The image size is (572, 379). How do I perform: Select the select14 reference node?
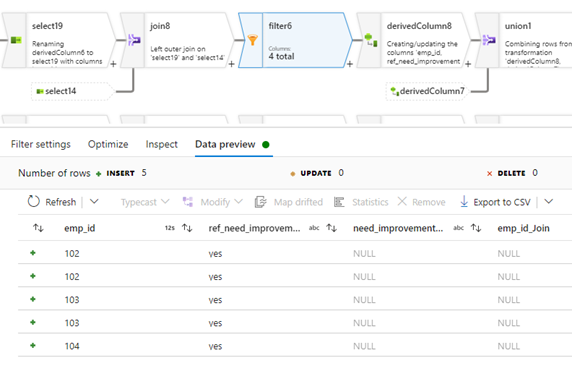click(73, 91)
